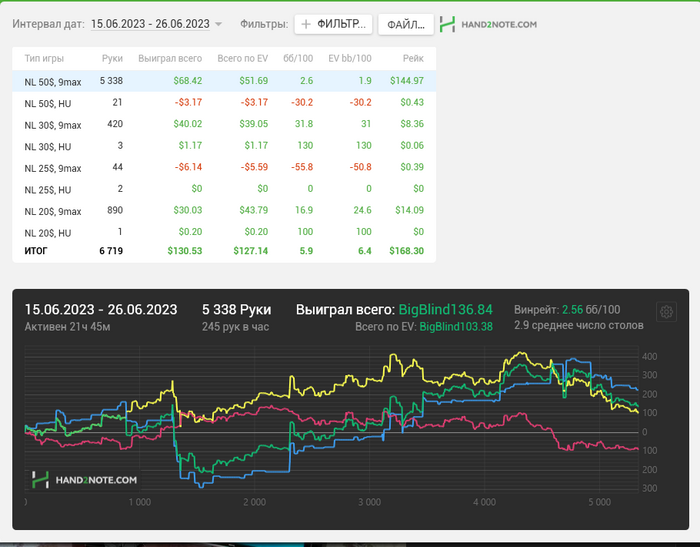This screenshot has height=547, width=700.
Task: Select the NL 30$, 9max row
Action: click(224, 124)
